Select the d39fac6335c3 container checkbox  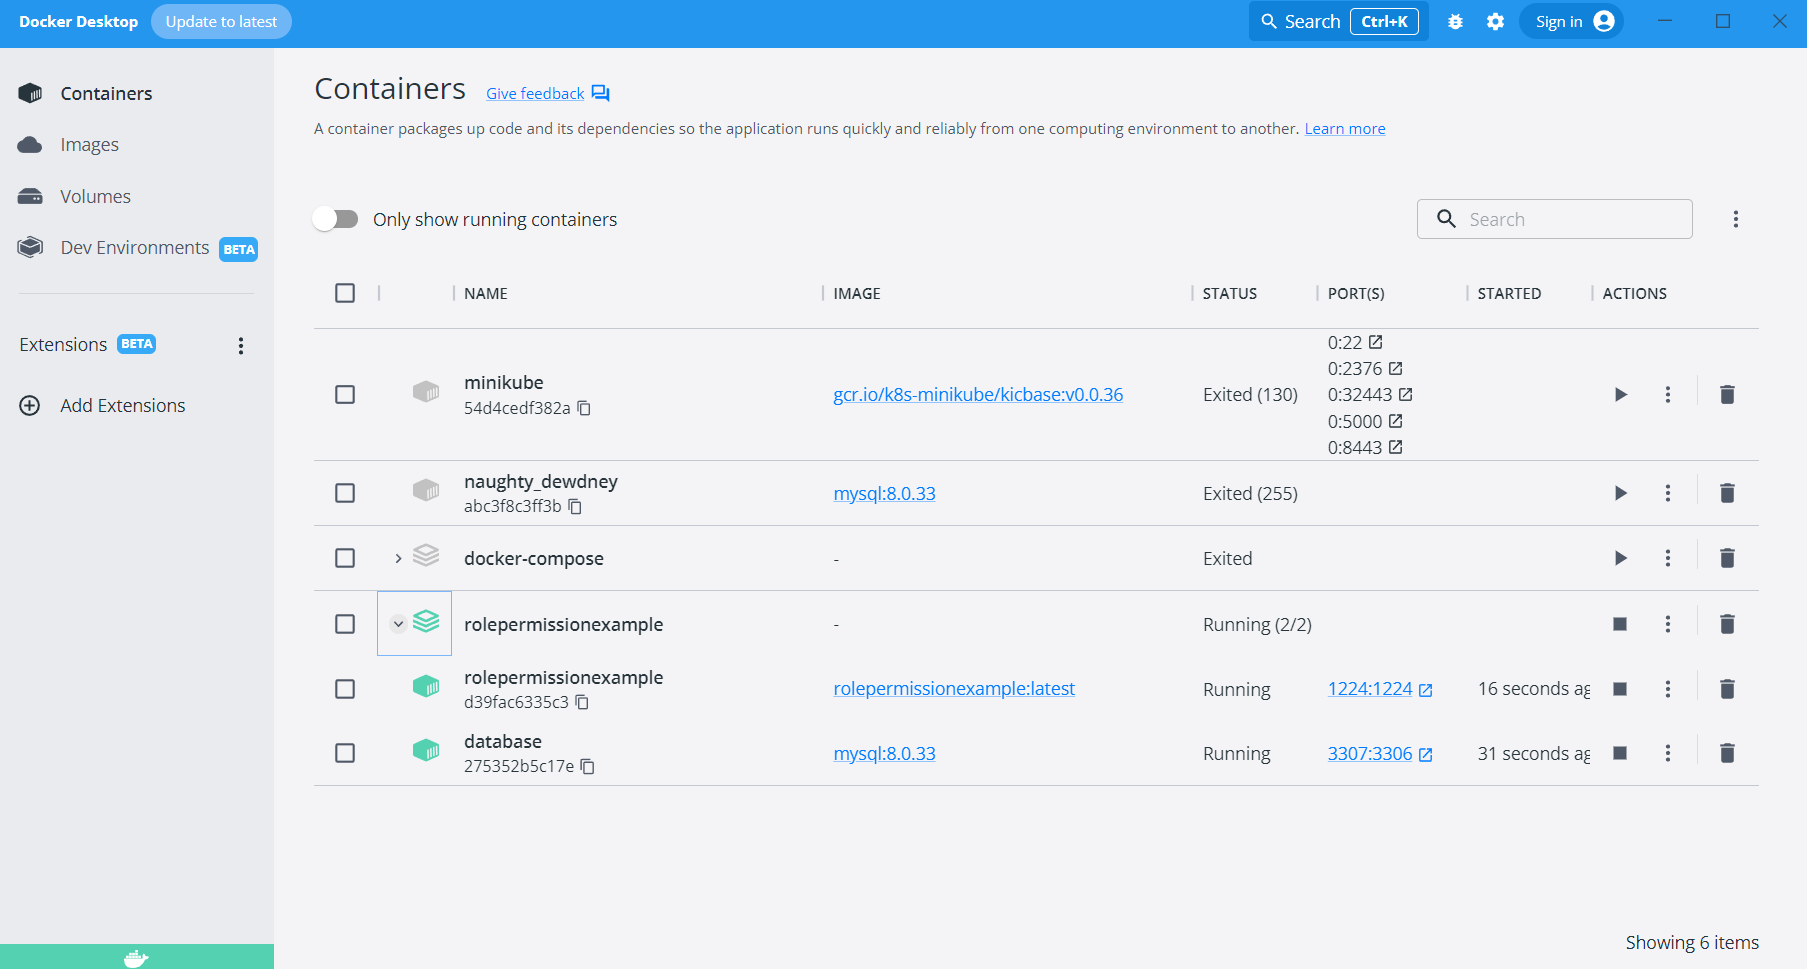(345, 689)
